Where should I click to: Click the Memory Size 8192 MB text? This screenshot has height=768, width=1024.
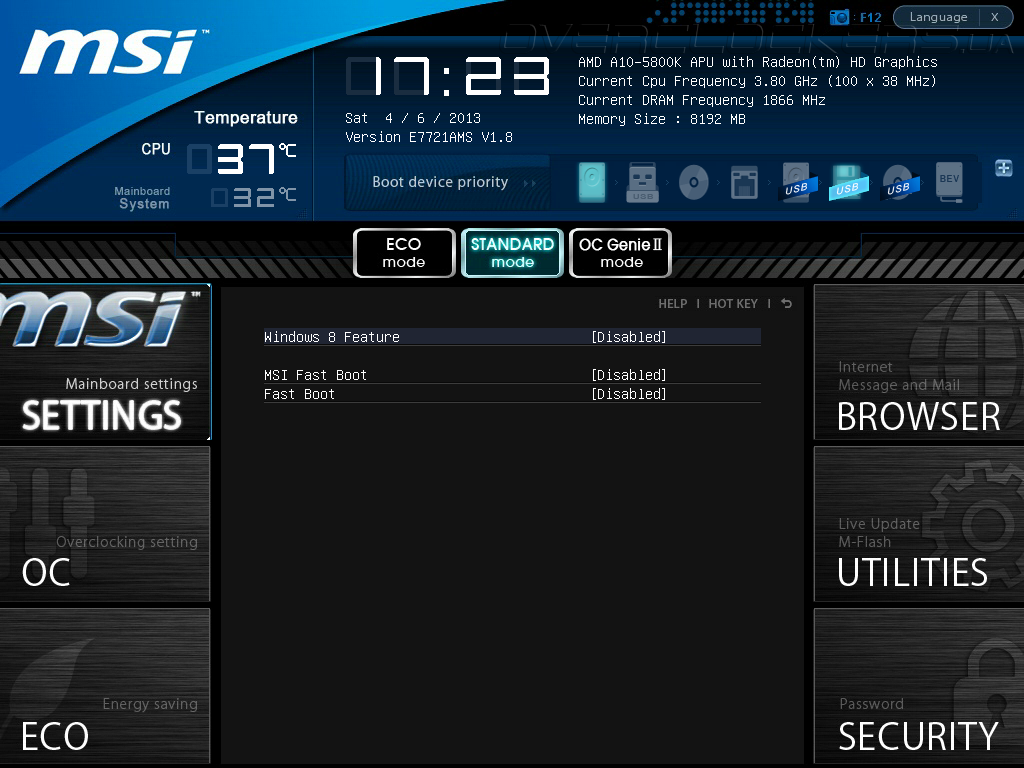pos(662,119)
